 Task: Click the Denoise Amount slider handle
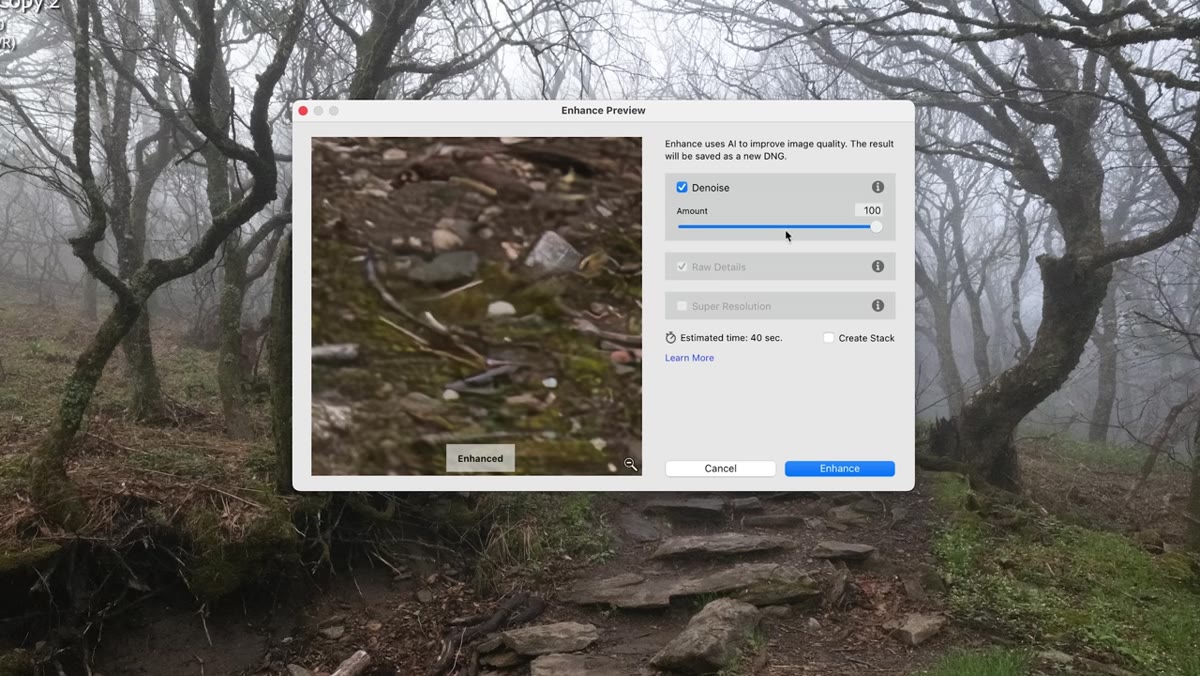tap(876, 227)
